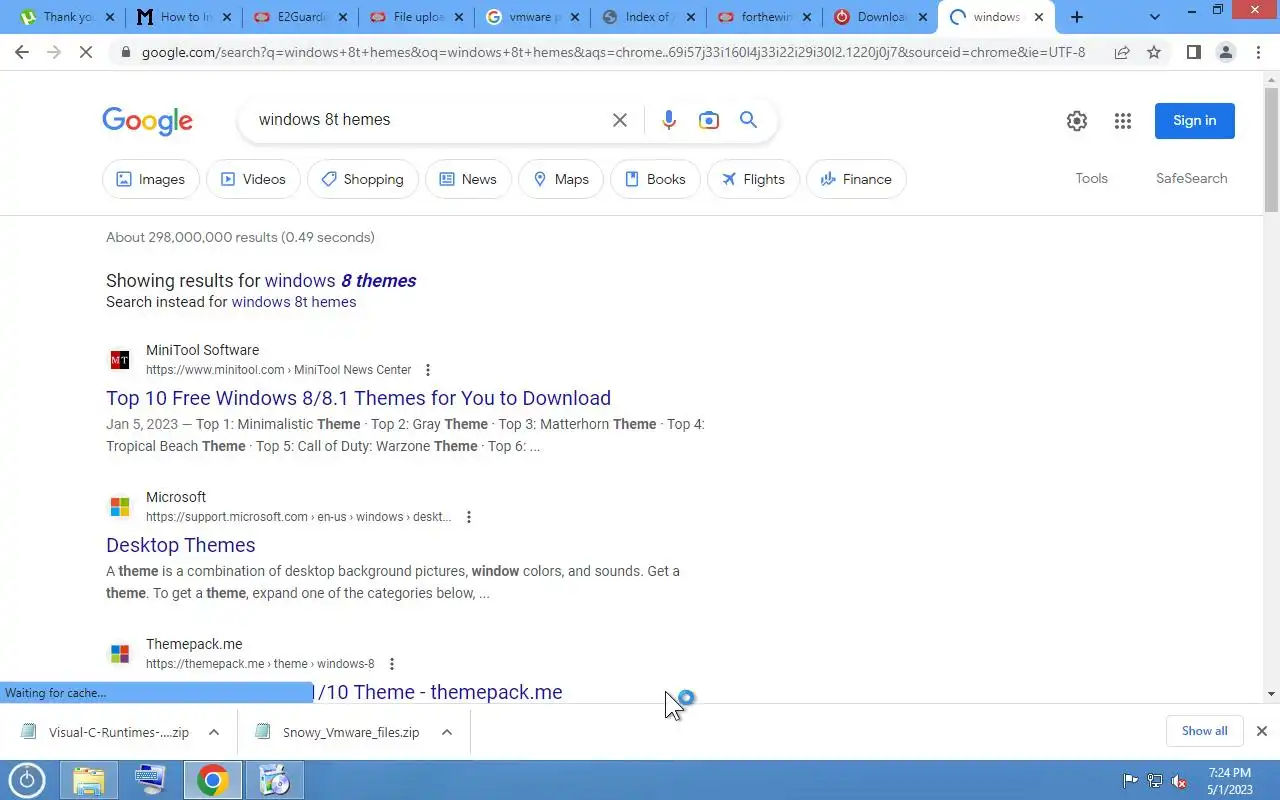Open More options for MiniTool result

tap(428, 370)
